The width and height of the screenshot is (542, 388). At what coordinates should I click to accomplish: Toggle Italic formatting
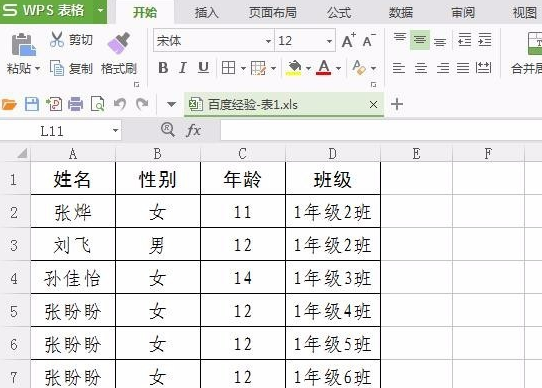(183, 68)
